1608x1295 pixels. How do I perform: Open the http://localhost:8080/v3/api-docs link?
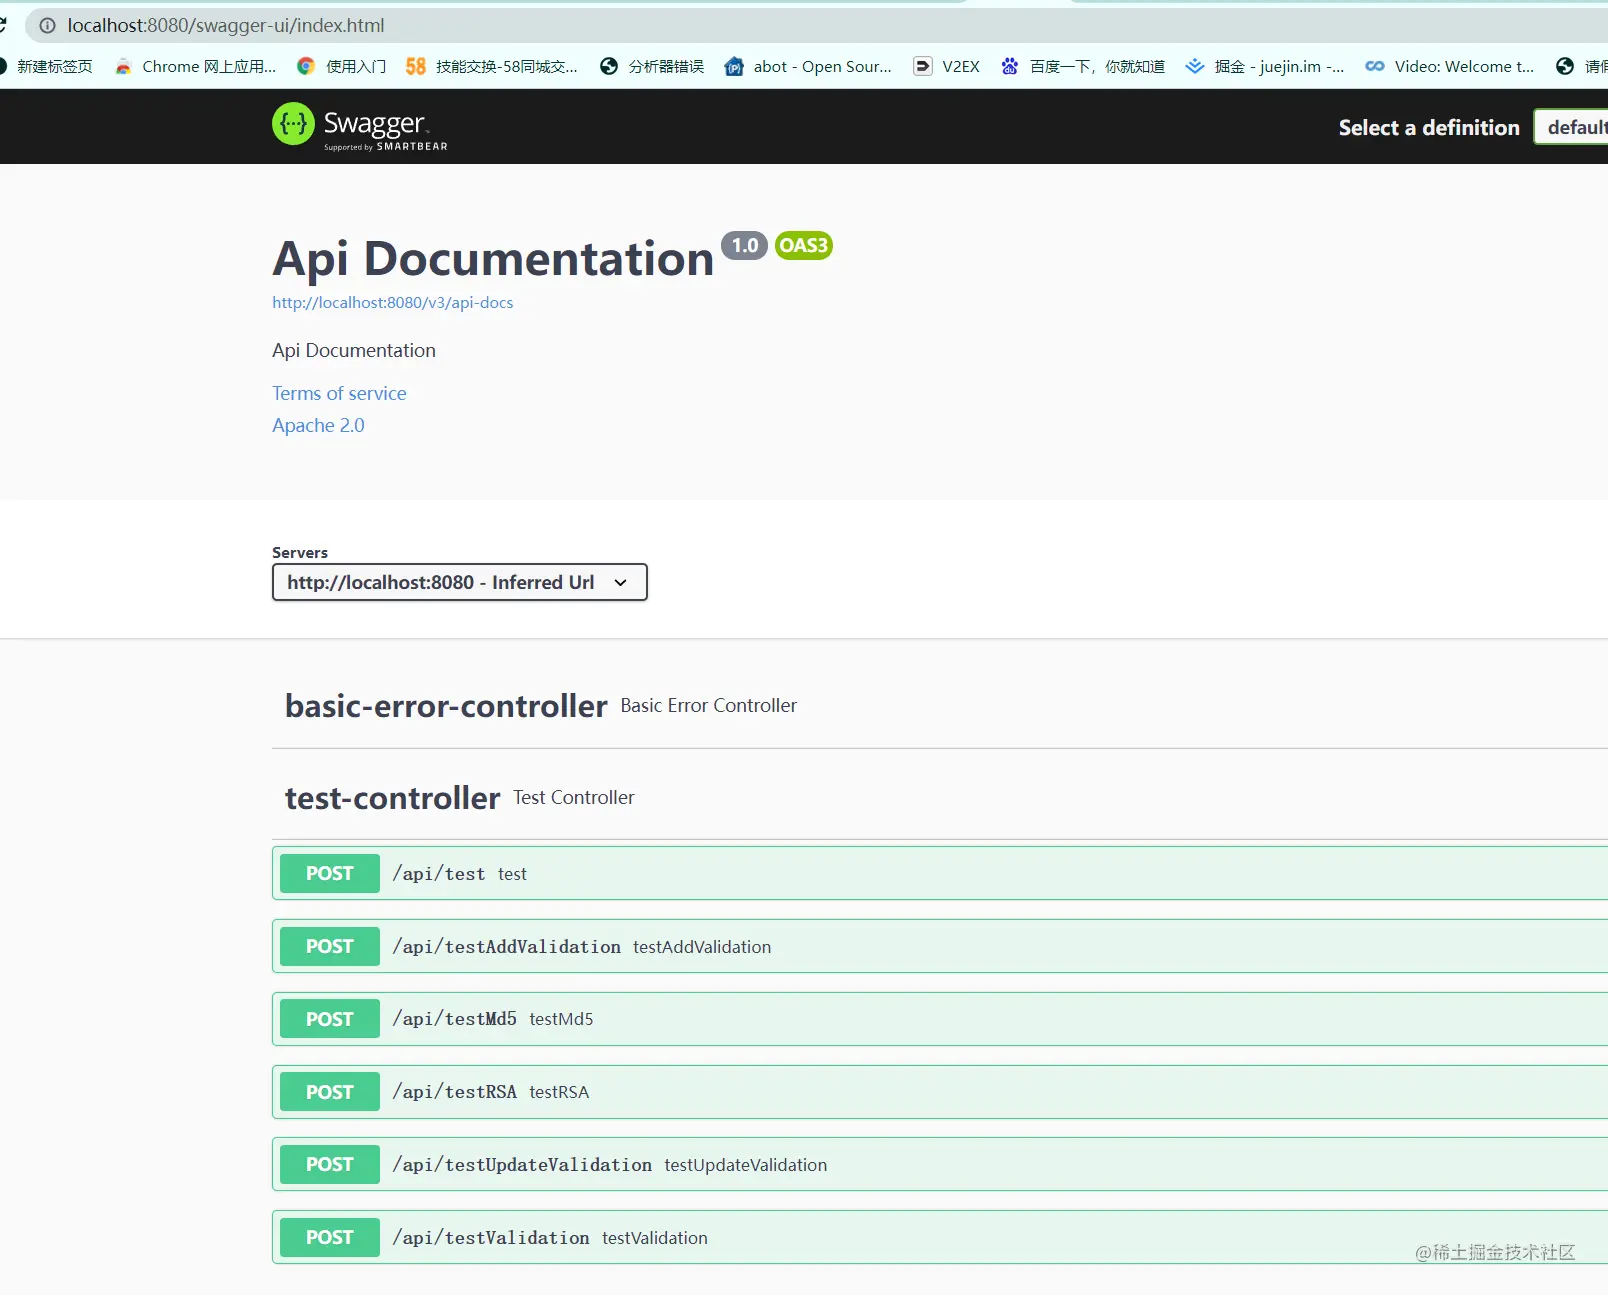tap(393, 302)
